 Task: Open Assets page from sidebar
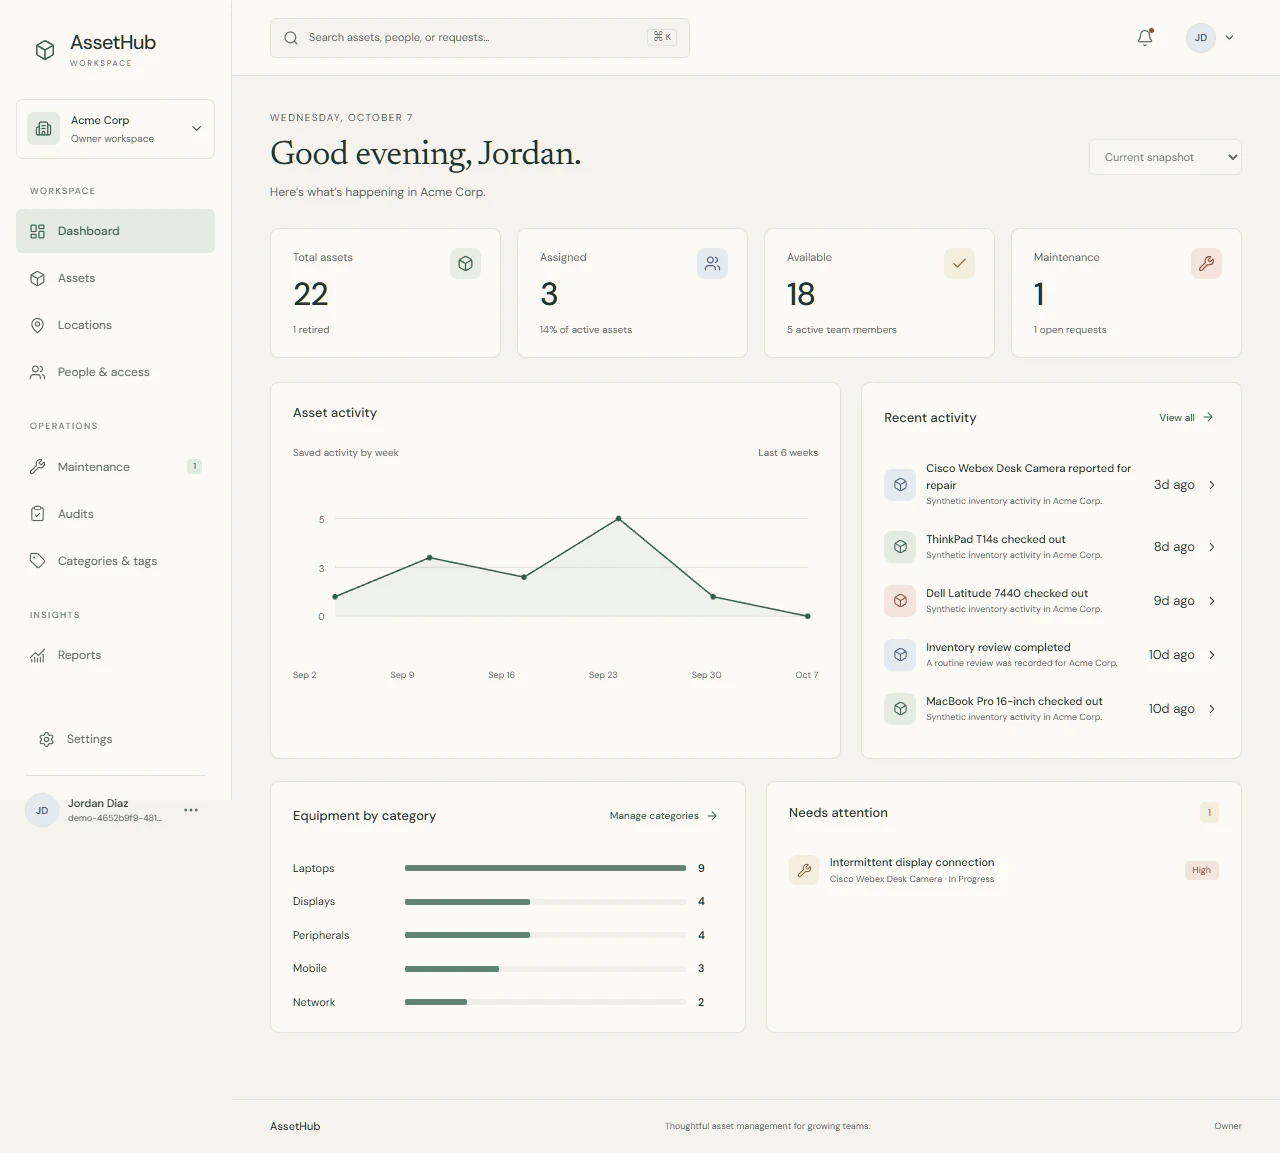pyautogui.click(x=115, y=278)
